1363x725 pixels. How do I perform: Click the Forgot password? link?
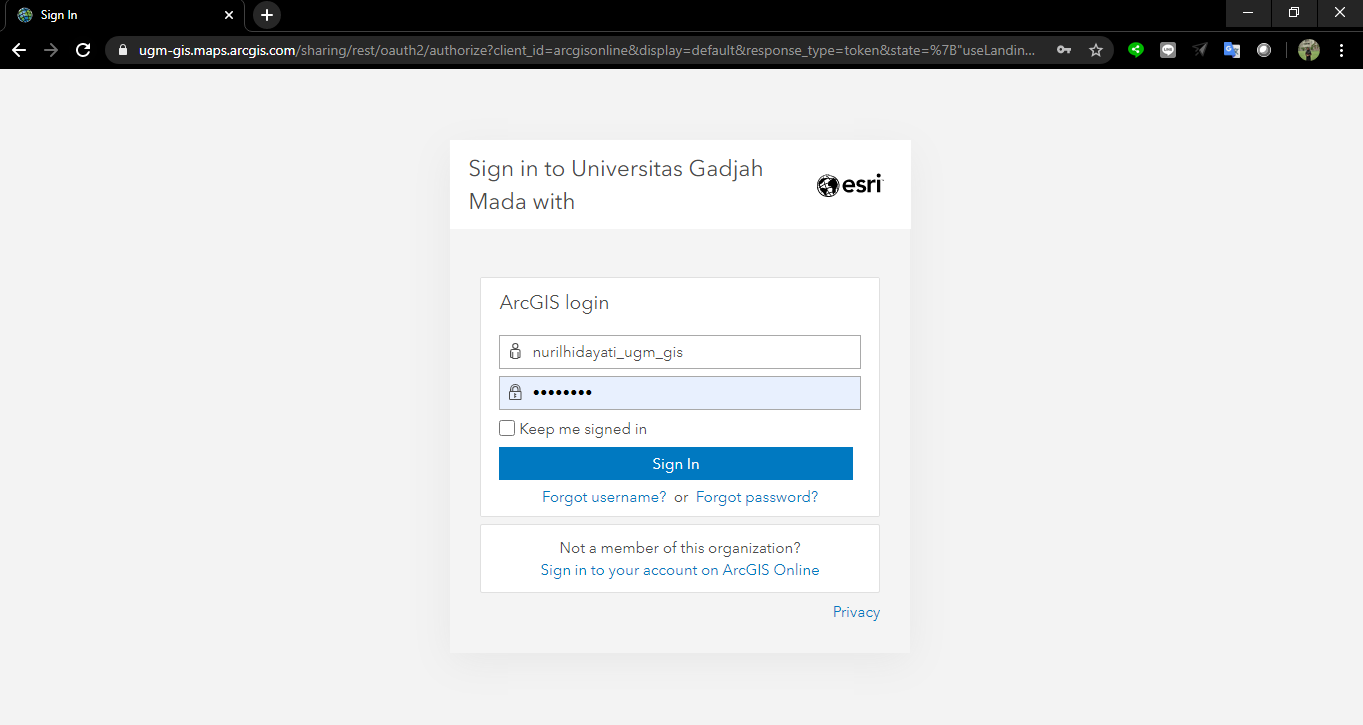[x=757, y=497]
